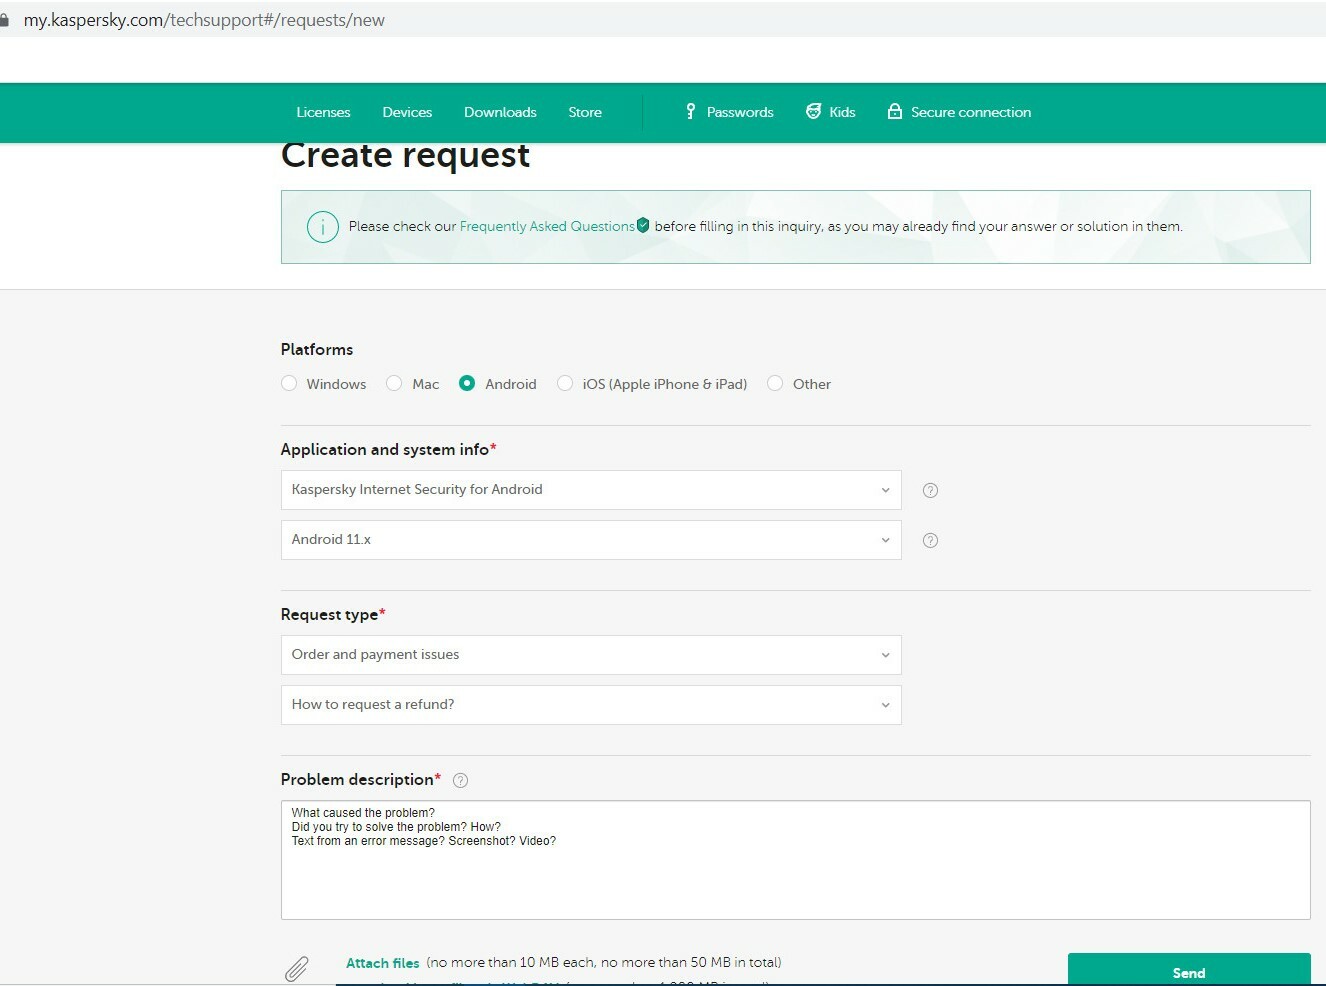
Task: Select the Other platform radio button
Action: click(775, 383)
